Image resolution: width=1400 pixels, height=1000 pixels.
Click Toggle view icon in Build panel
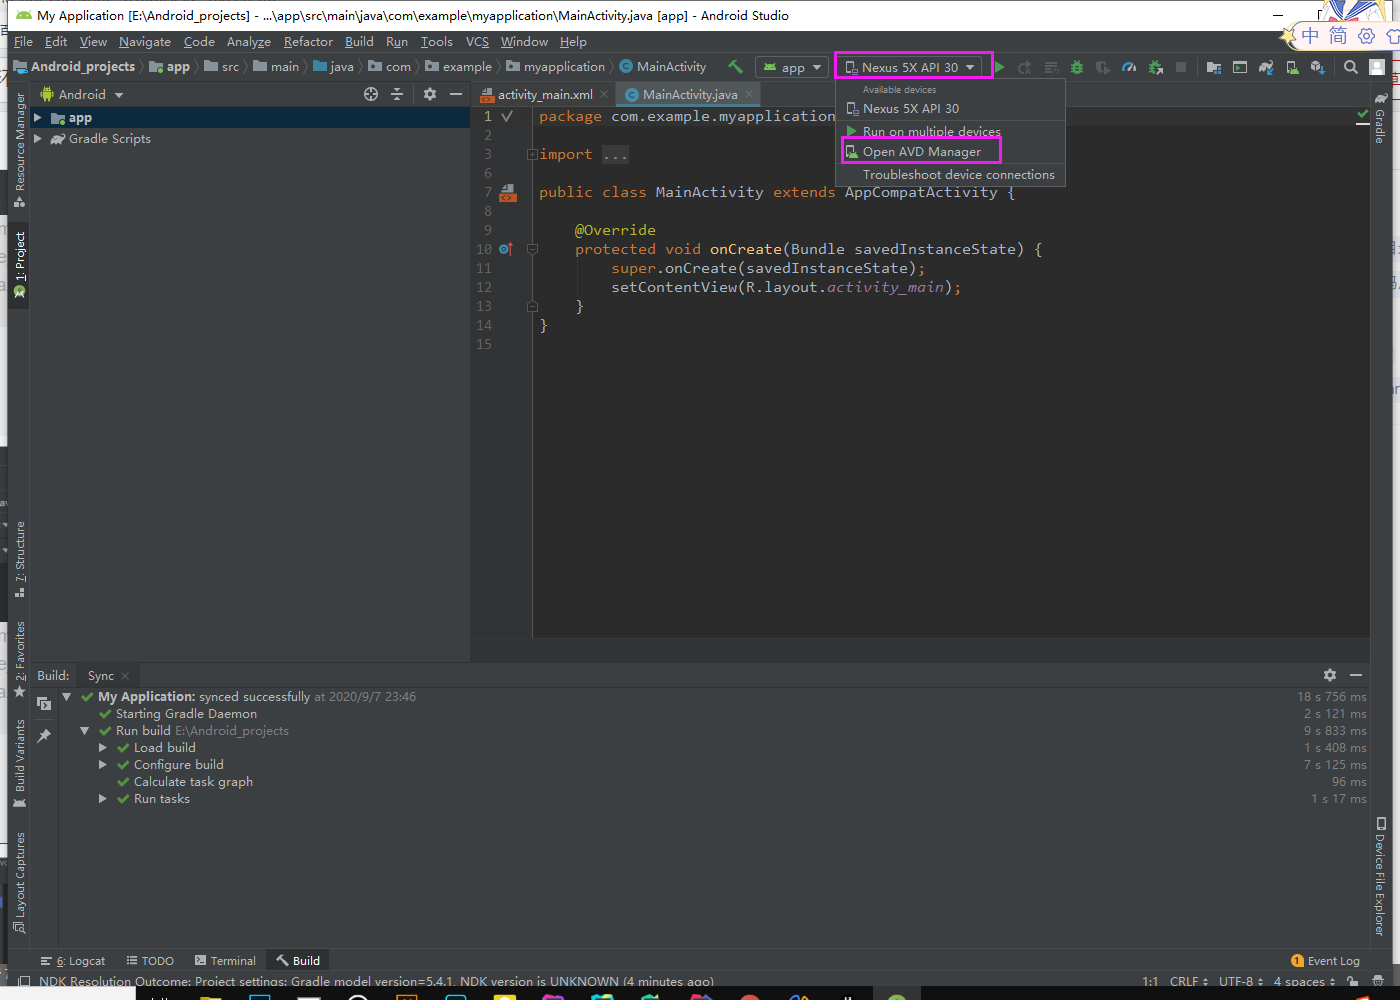tap(44, 704)
